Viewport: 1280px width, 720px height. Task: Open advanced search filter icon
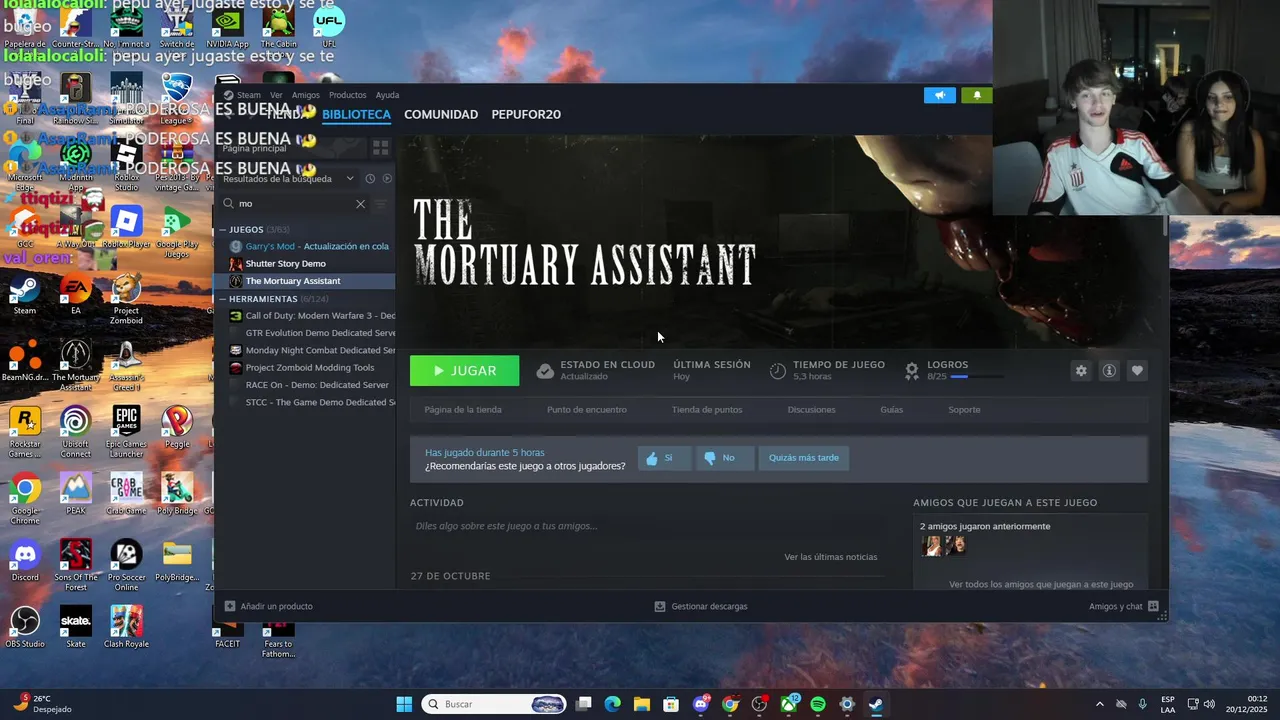380,204
